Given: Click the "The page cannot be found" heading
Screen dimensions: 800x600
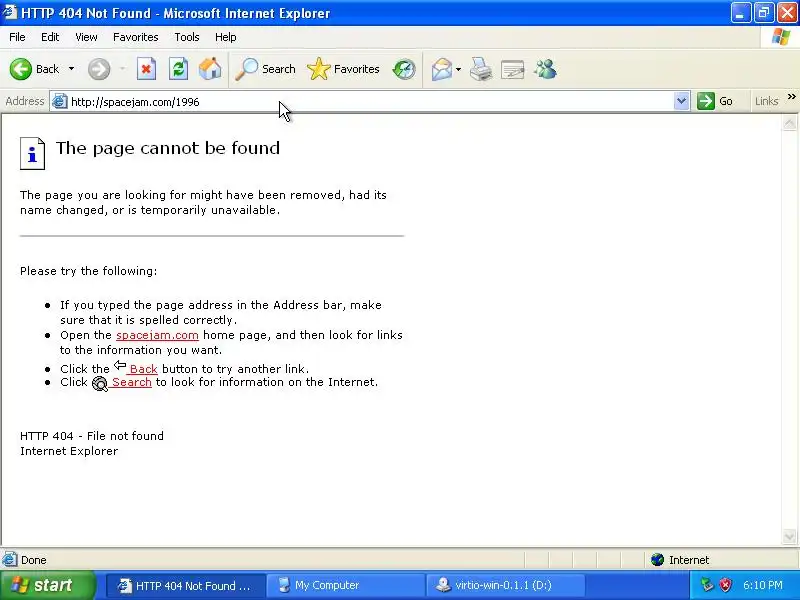Looking at the screenshot, I should tap(168, 148).
